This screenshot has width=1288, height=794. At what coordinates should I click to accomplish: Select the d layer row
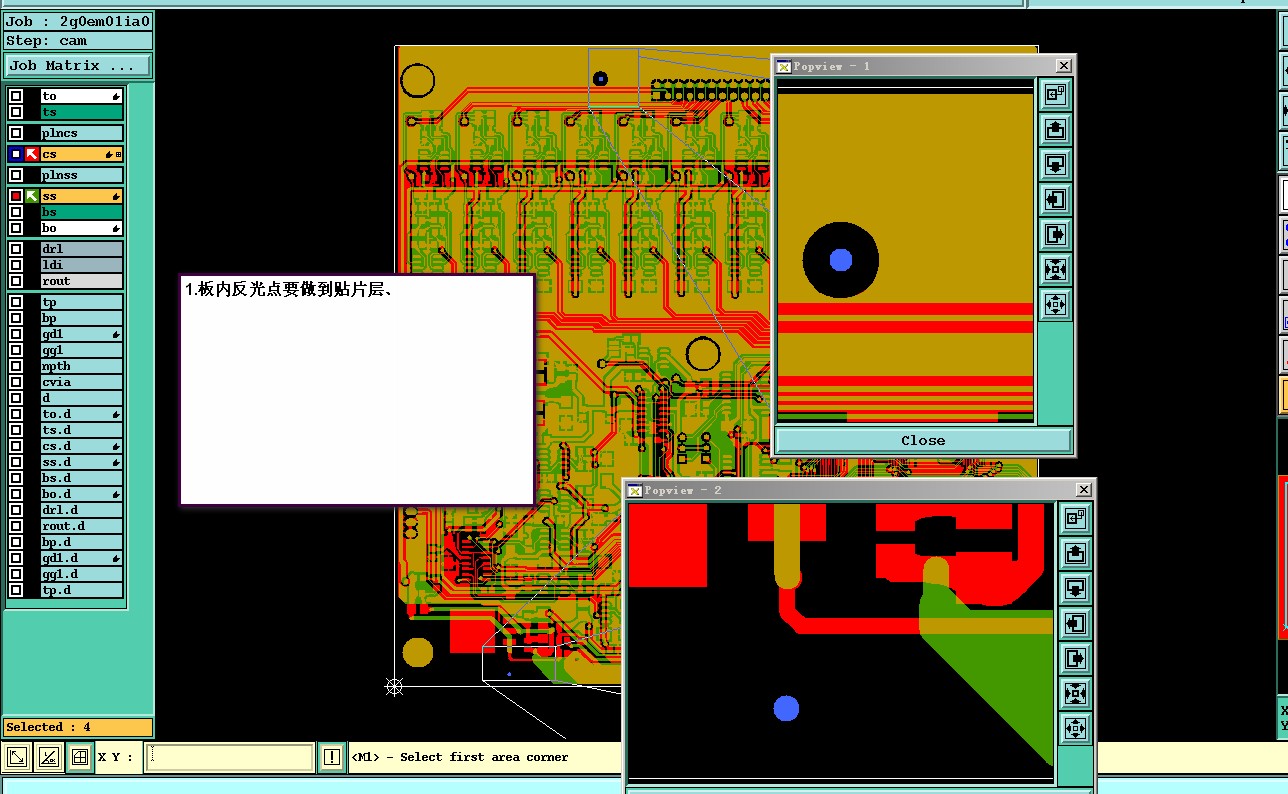point(82,398)
